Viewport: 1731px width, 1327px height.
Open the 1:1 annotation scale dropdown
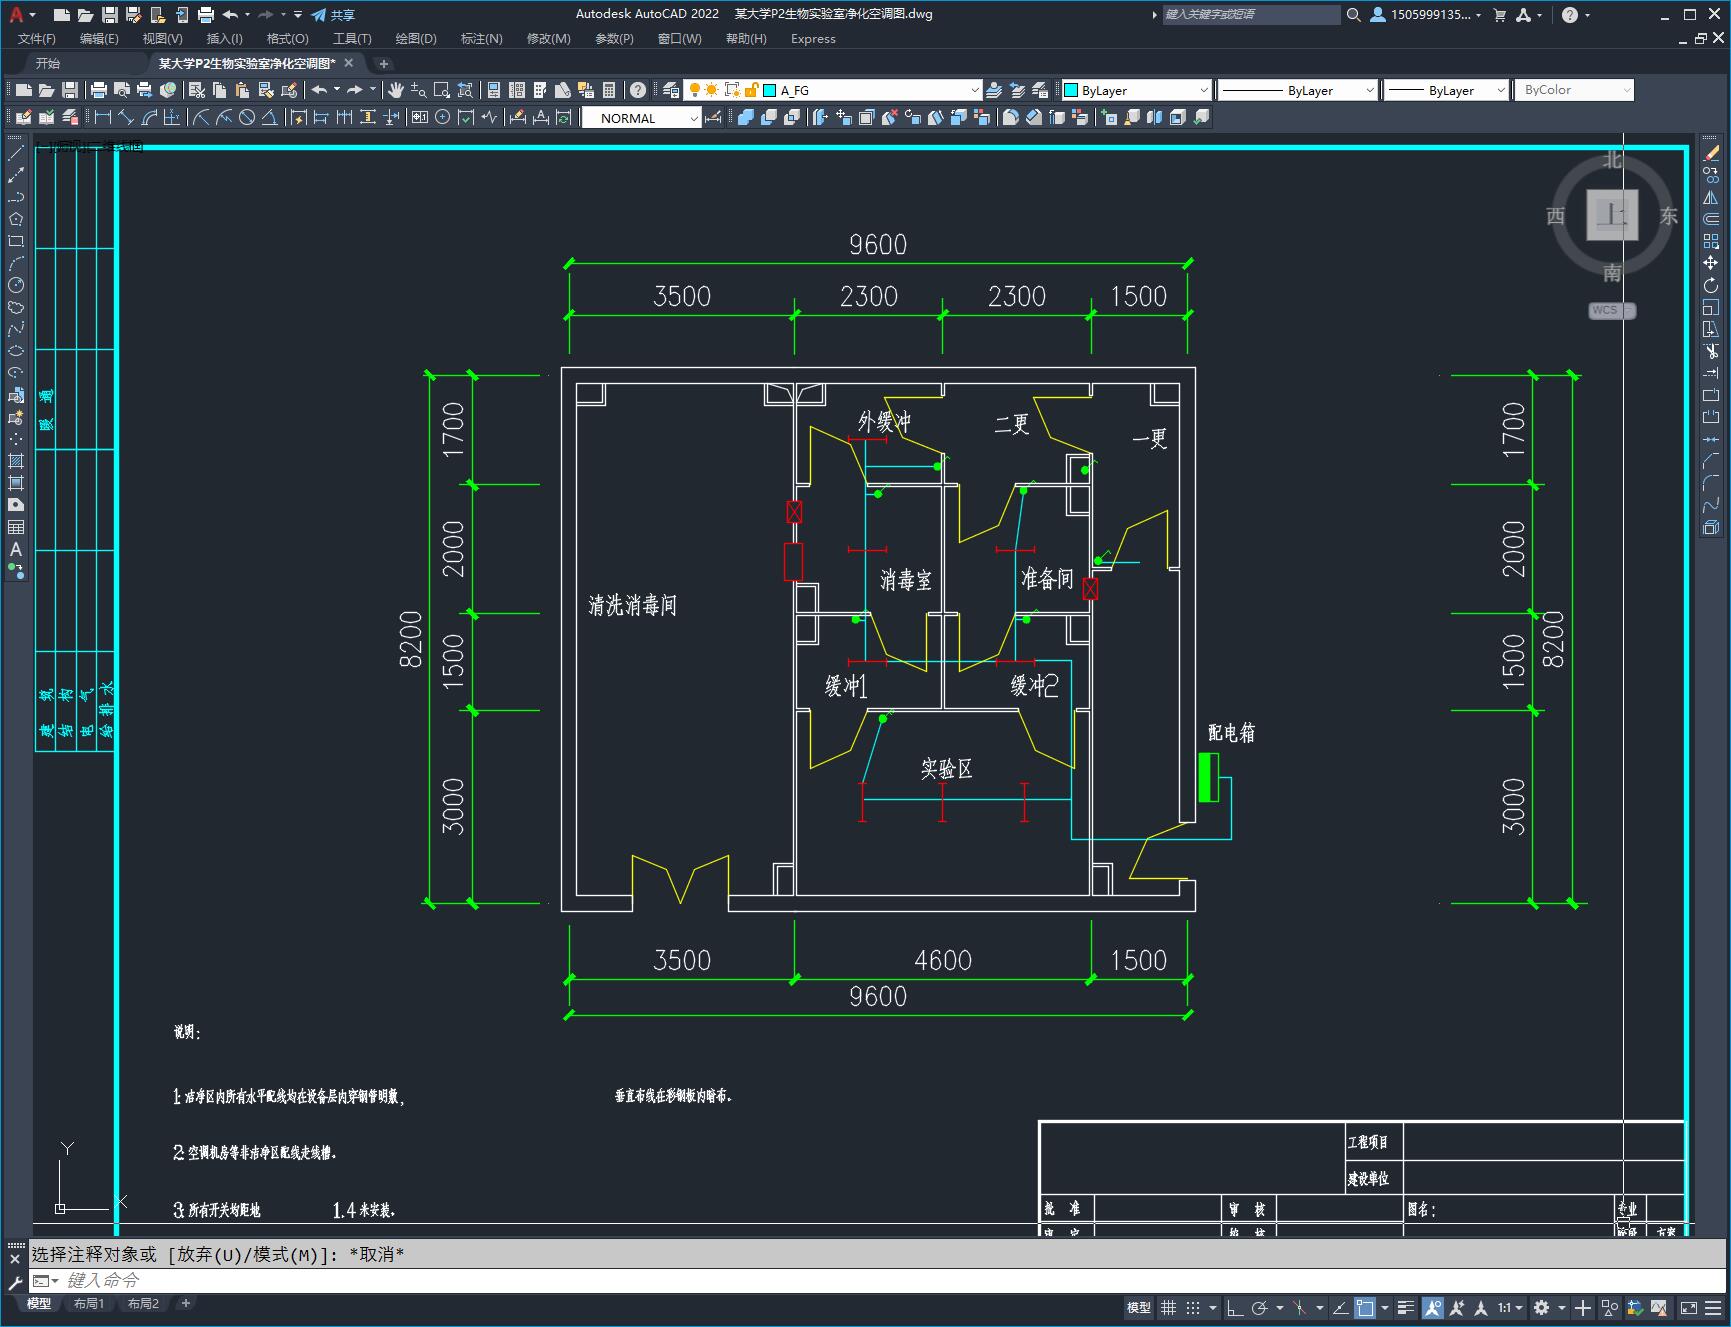click(1509, 1308)
